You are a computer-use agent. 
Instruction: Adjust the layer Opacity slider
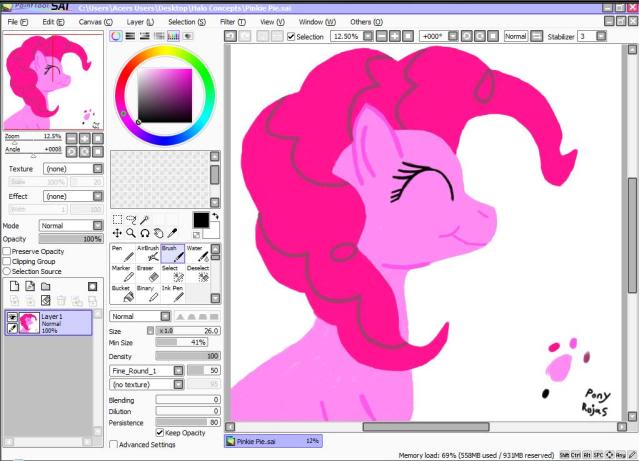(x=71, y=239)
